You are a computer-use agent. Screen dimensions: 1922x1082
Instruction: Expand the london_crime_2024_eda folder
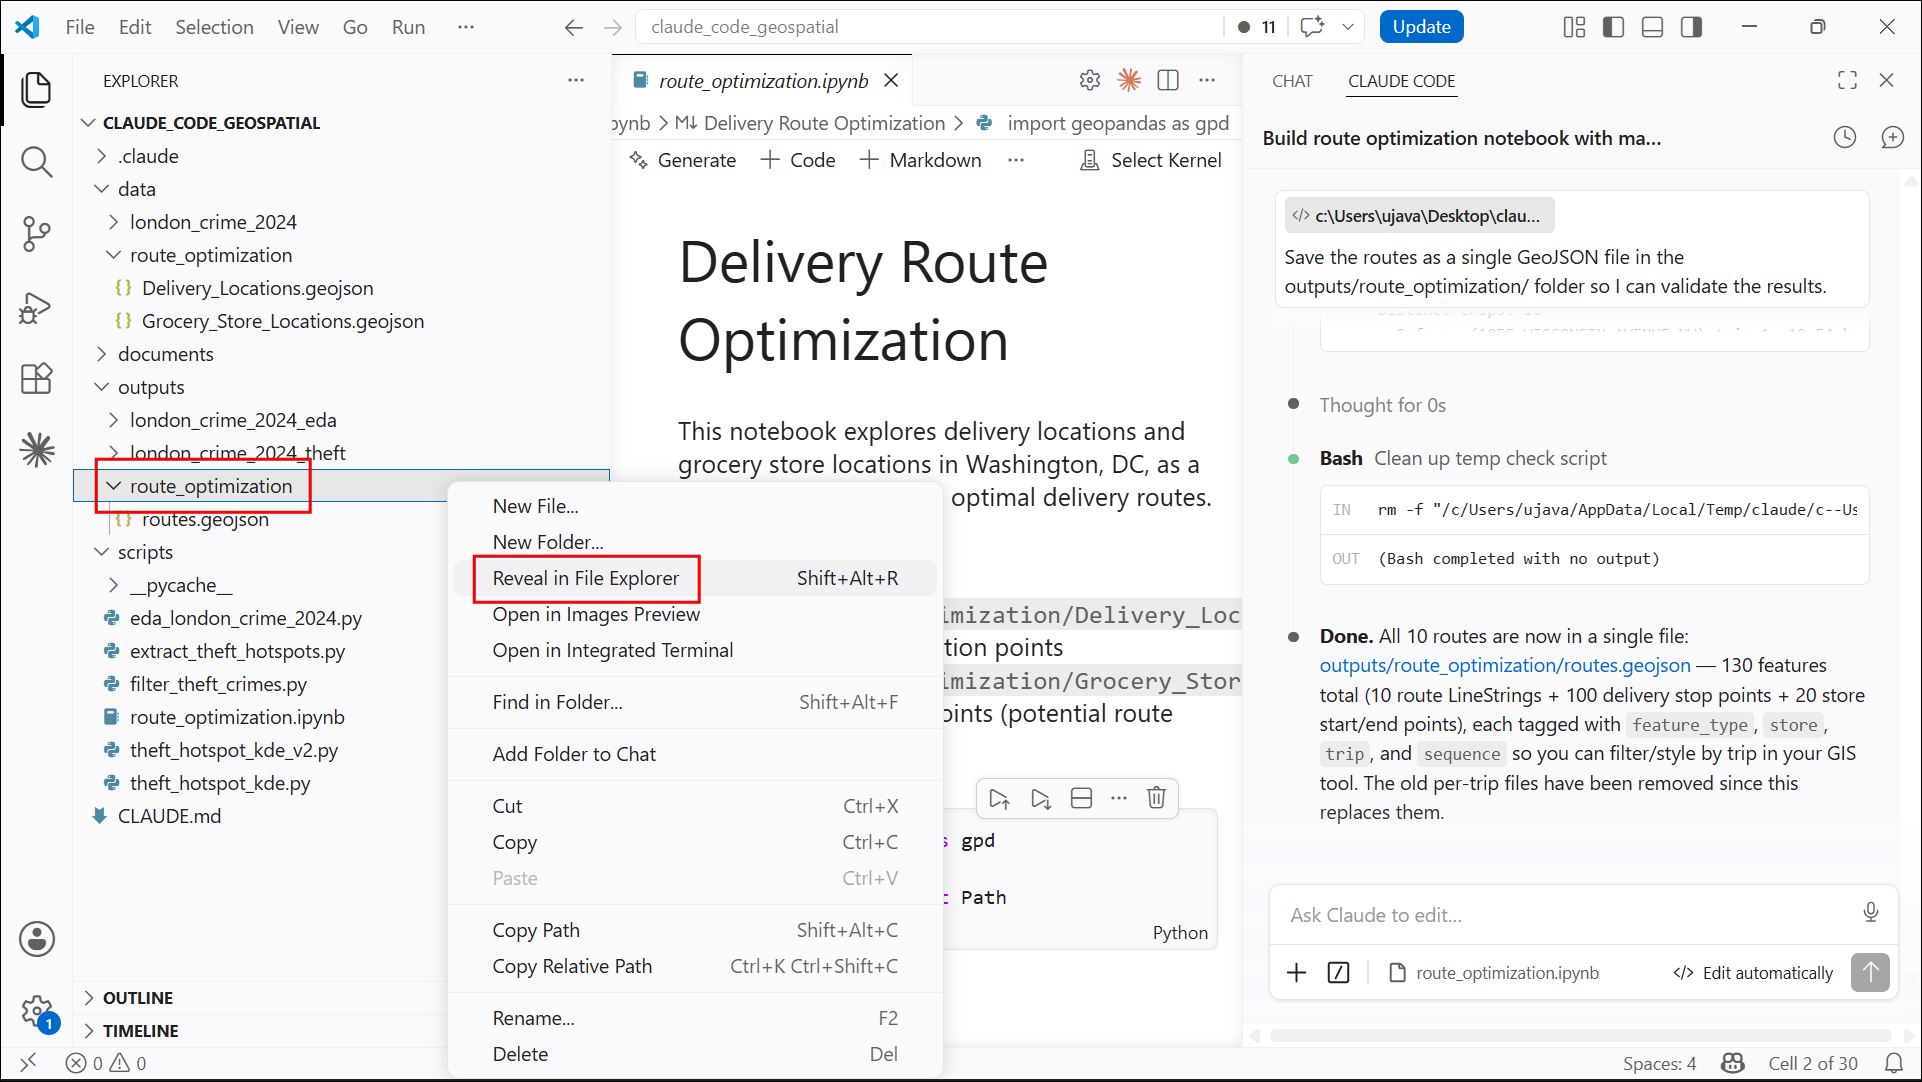tap(113, 420)
